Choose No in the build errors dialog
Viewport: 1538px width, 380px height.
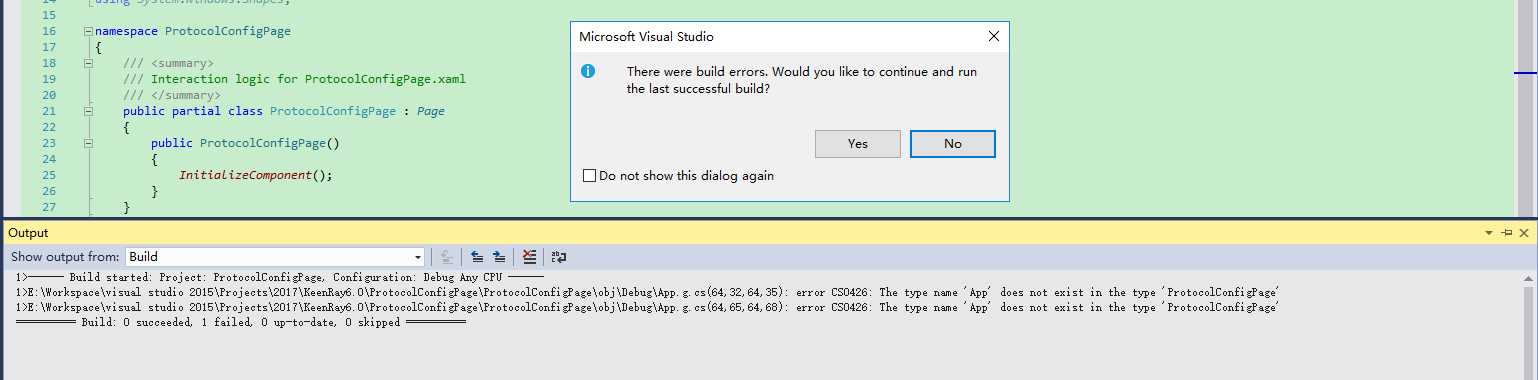953,144
